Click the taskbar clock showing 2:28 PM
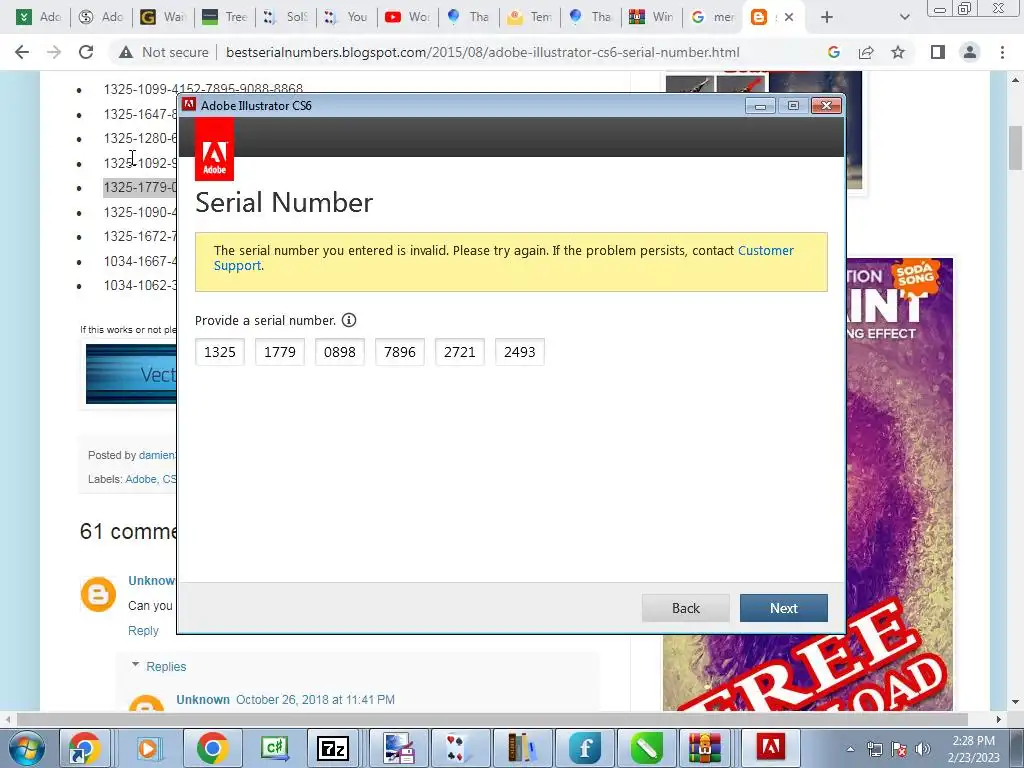 click(x=974, y=748)
